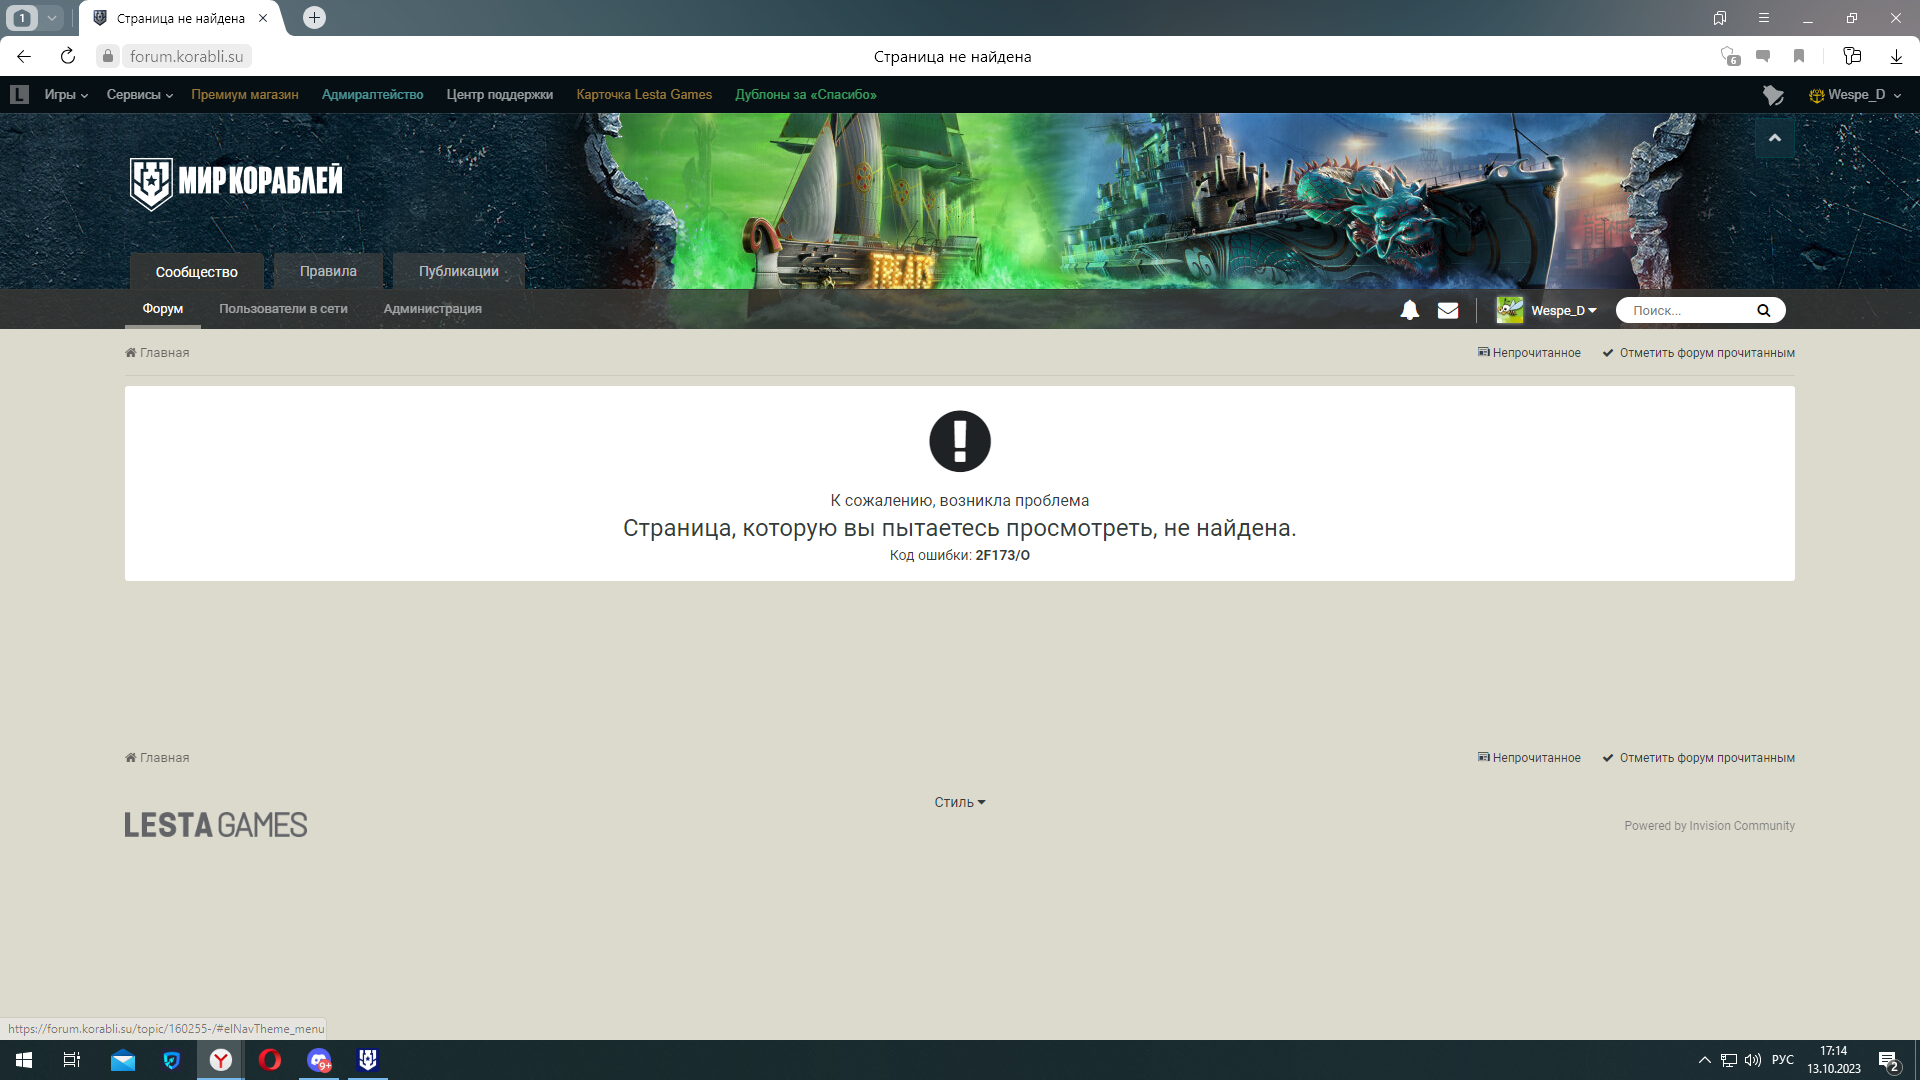Click the Премиум магазин link
1920x1080 pixels.
coord(244,94)
